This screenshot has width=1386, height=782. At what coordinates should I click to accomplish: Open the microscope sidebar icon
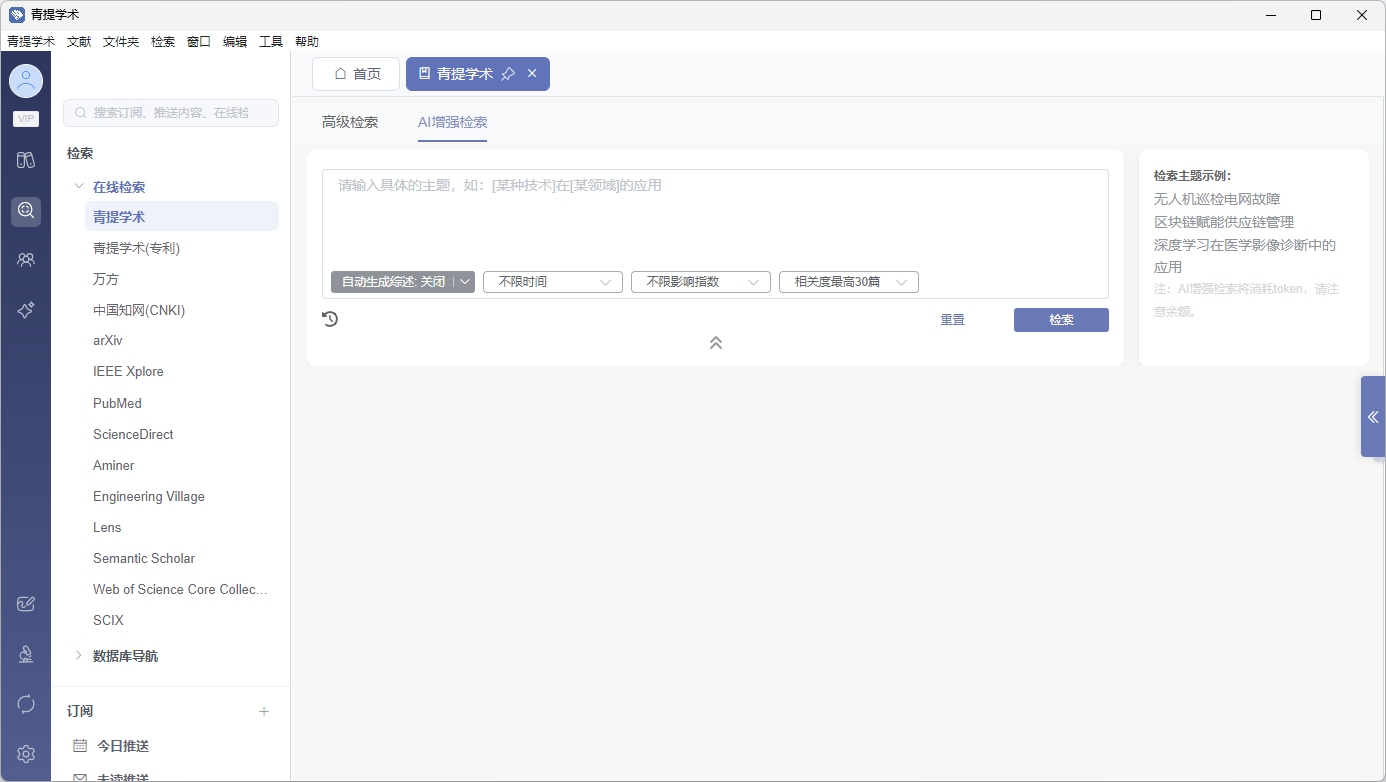(26, 654)
